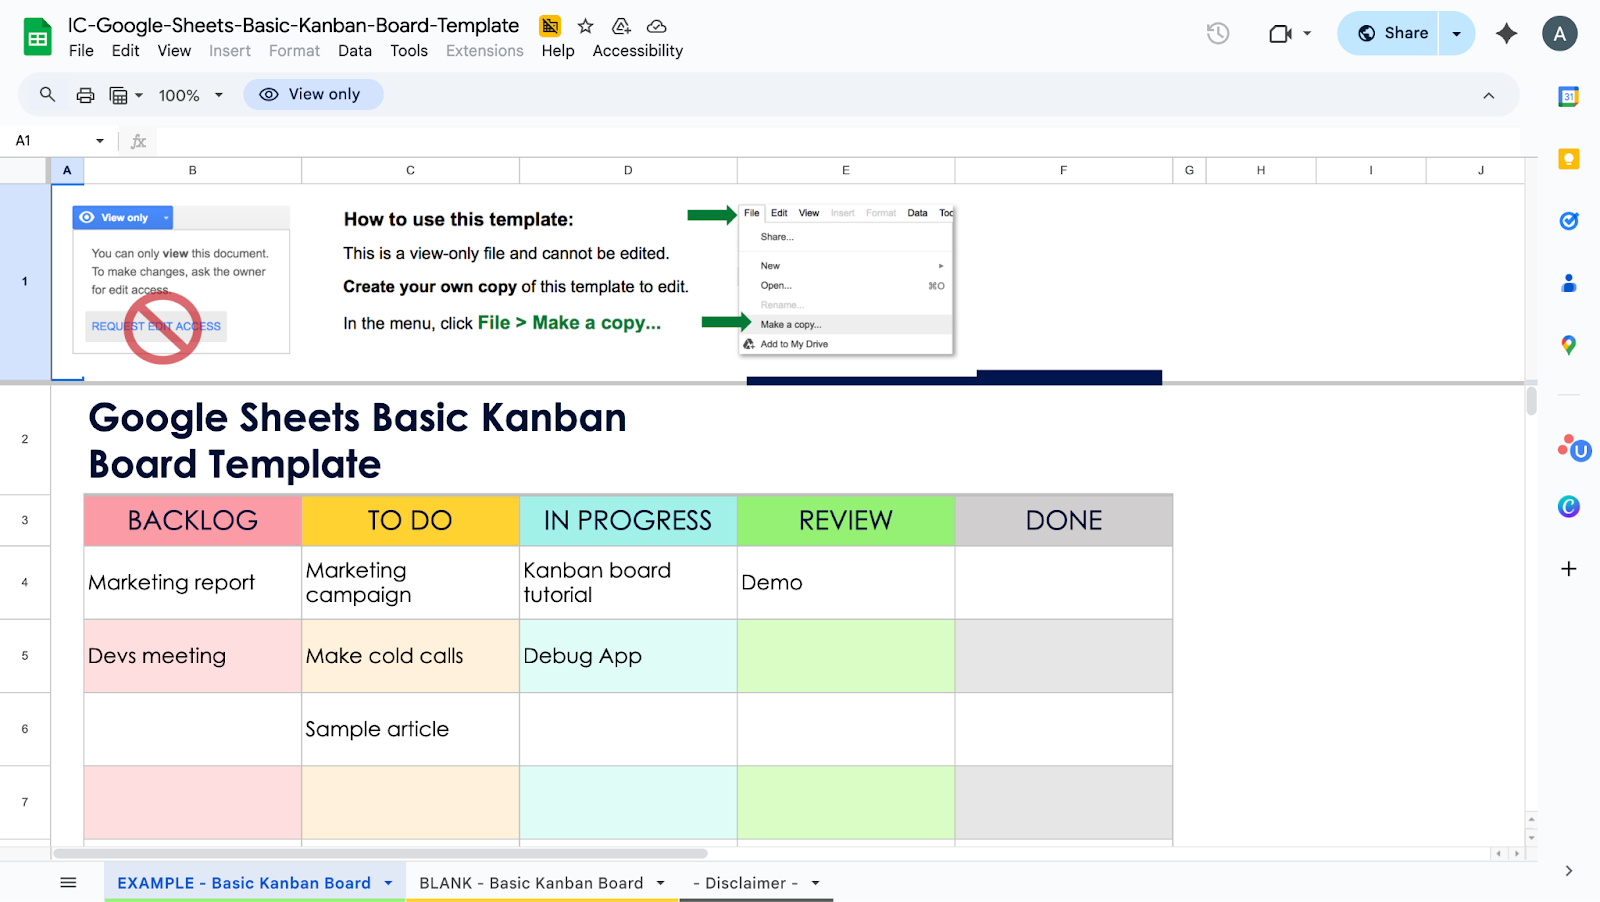The image size is (1600, 902).
Task: Open the Tools menu
Action: tap(409, 51)
